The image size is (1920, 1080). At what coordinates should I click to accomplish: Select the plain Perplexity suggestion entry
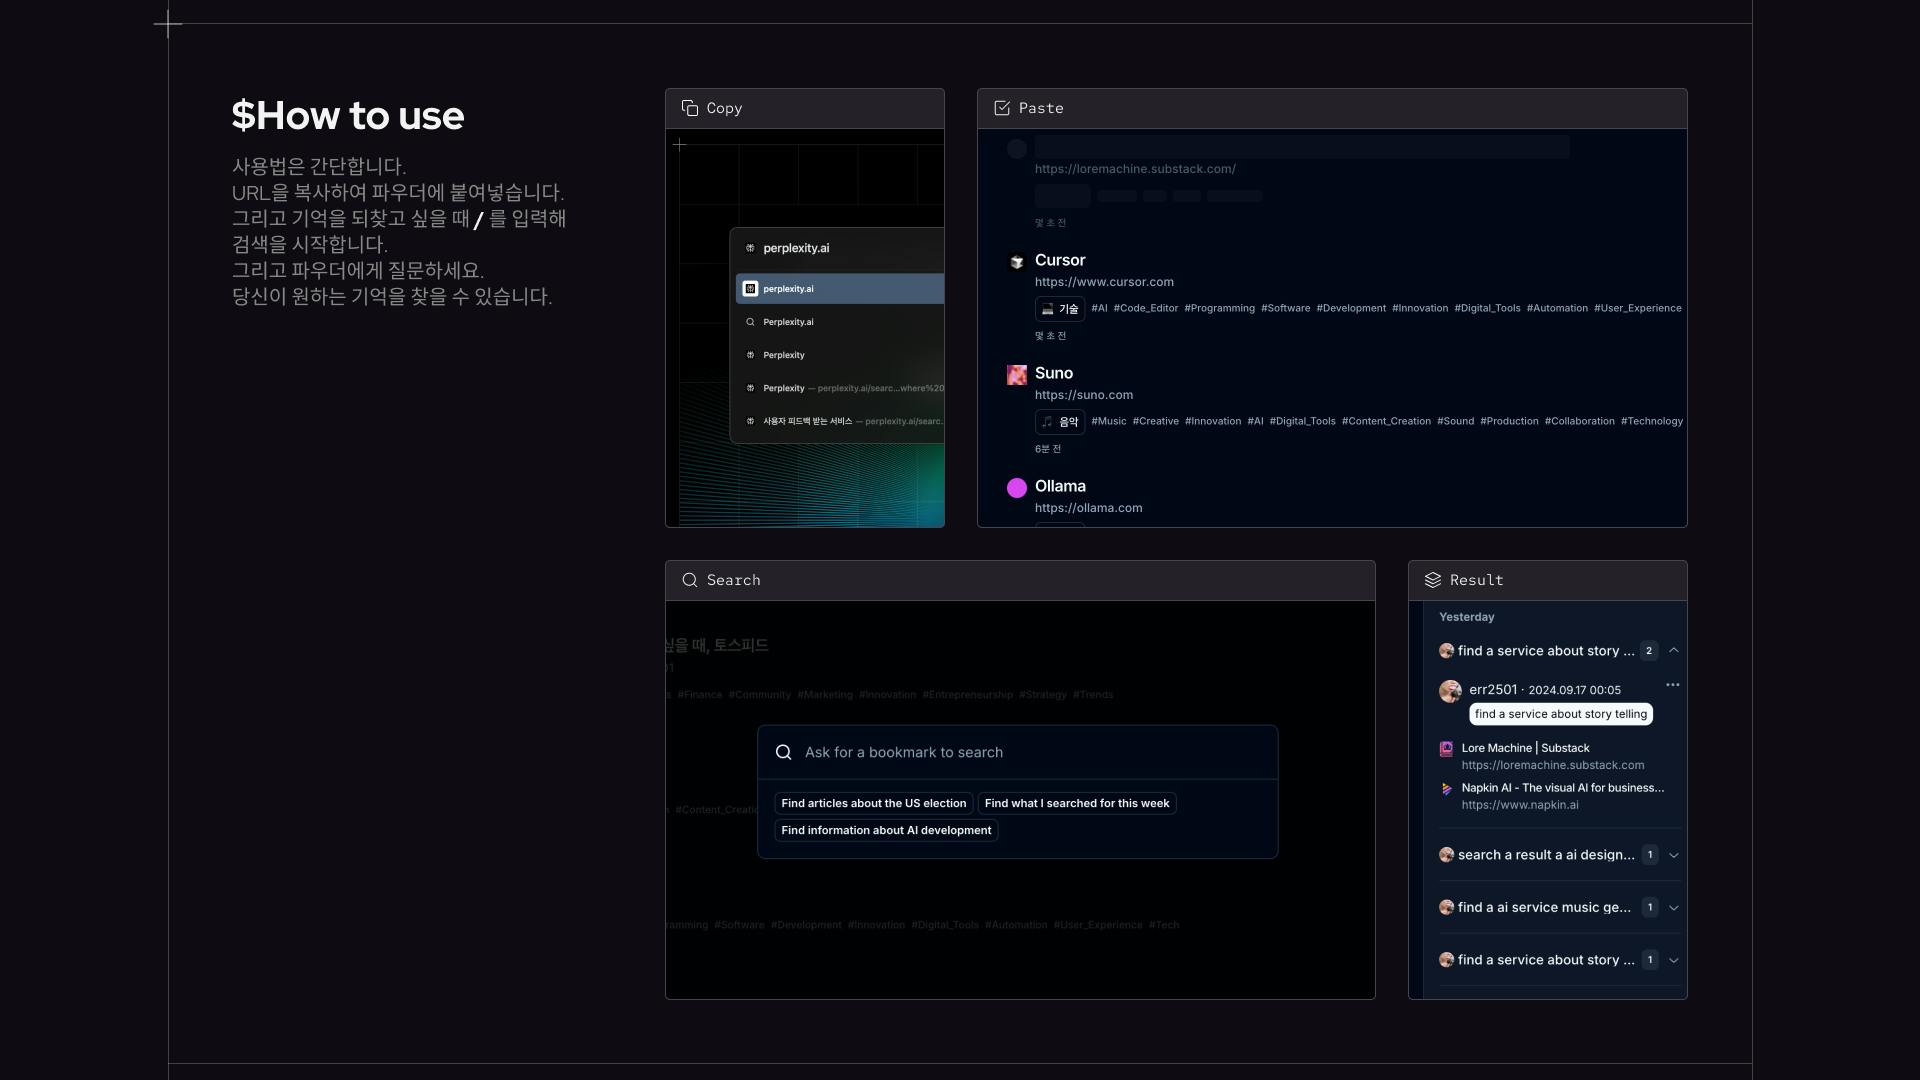coord(784,355)
